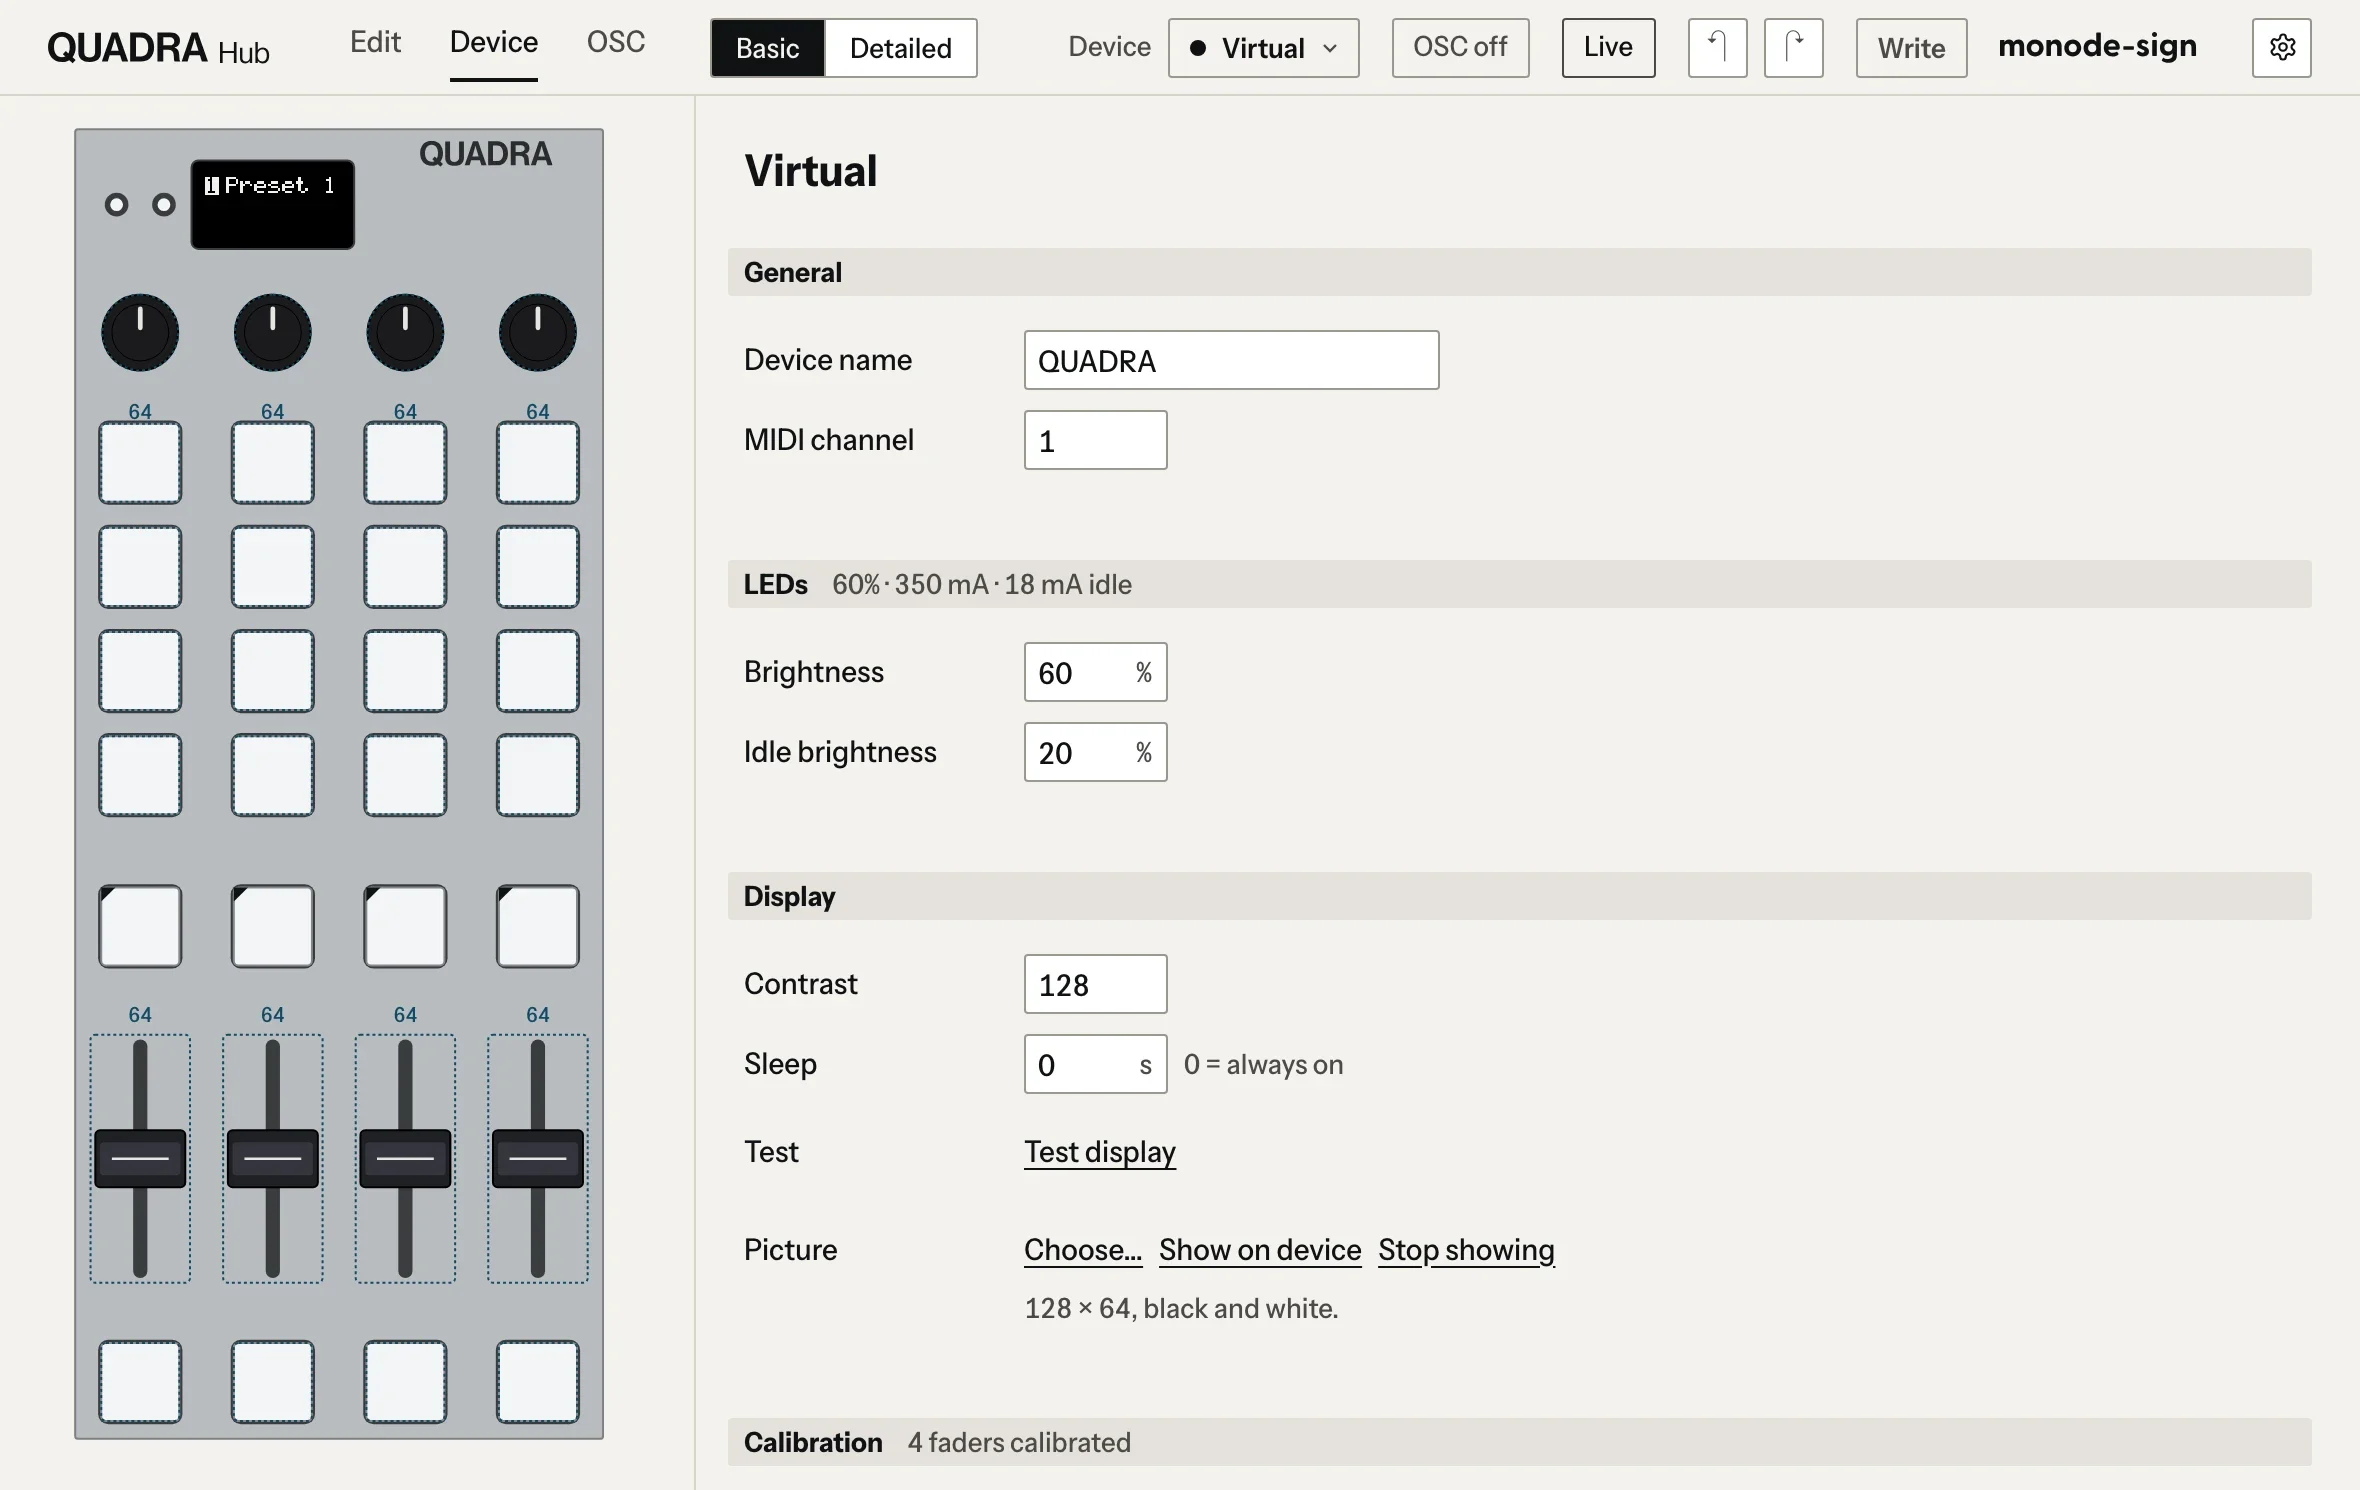
Task: Switch to Basic view mode
Action: point(768,48)
